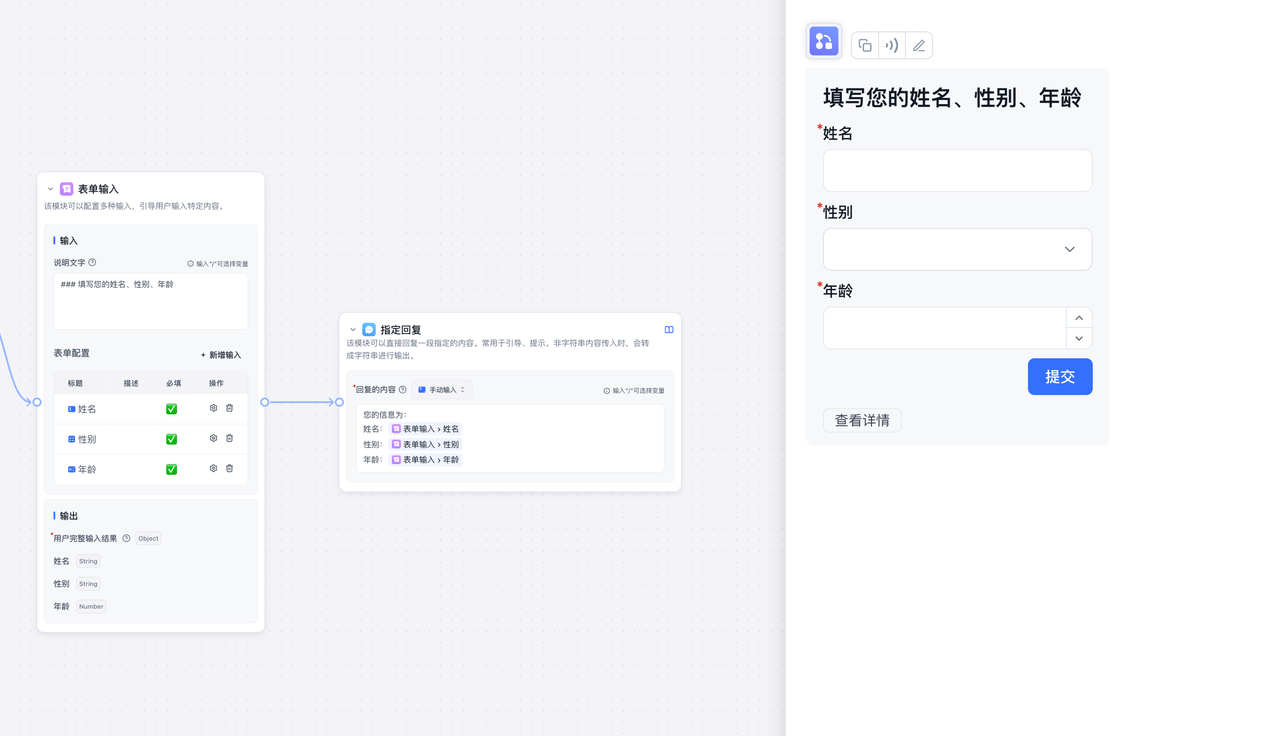Viewport: 1280px width, 736px height.
Task: Open the 性别 dropdown in the form
Action: click(957, 249)
